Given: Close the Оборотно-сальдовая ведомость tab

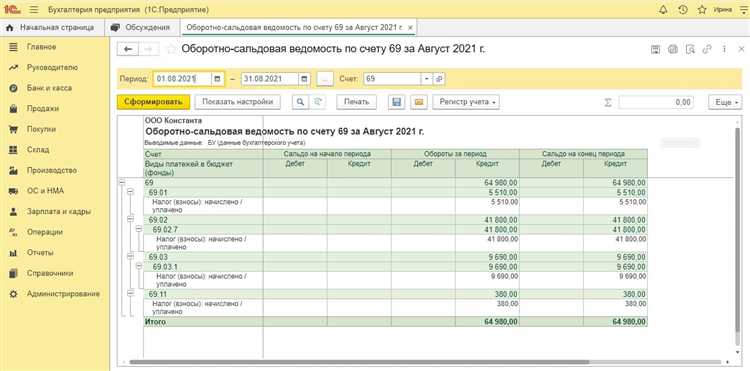Looking at the screenshot, I should pyautogui.click(x=410, y=28).
